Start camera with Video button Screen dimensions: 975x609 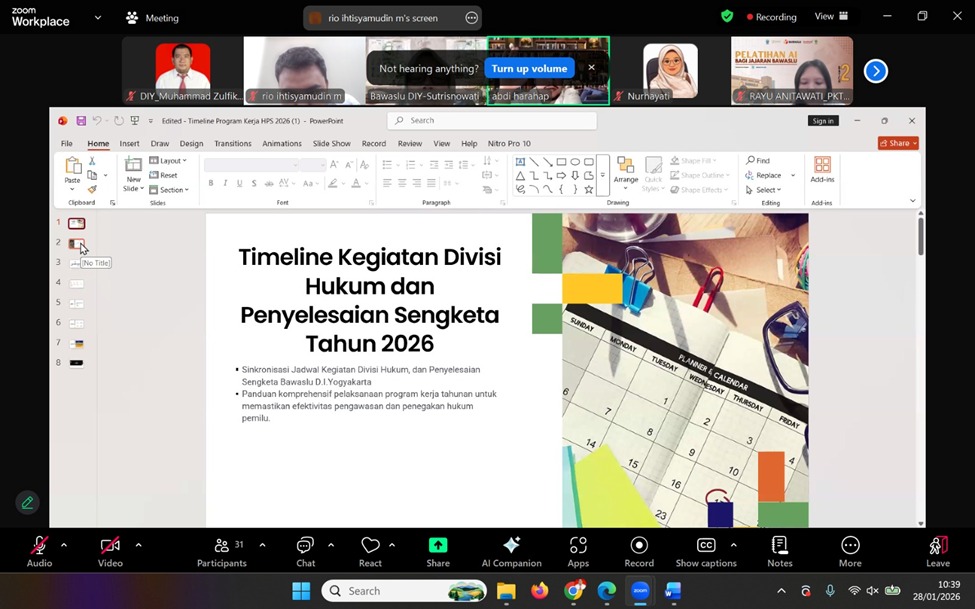(110, 551)
